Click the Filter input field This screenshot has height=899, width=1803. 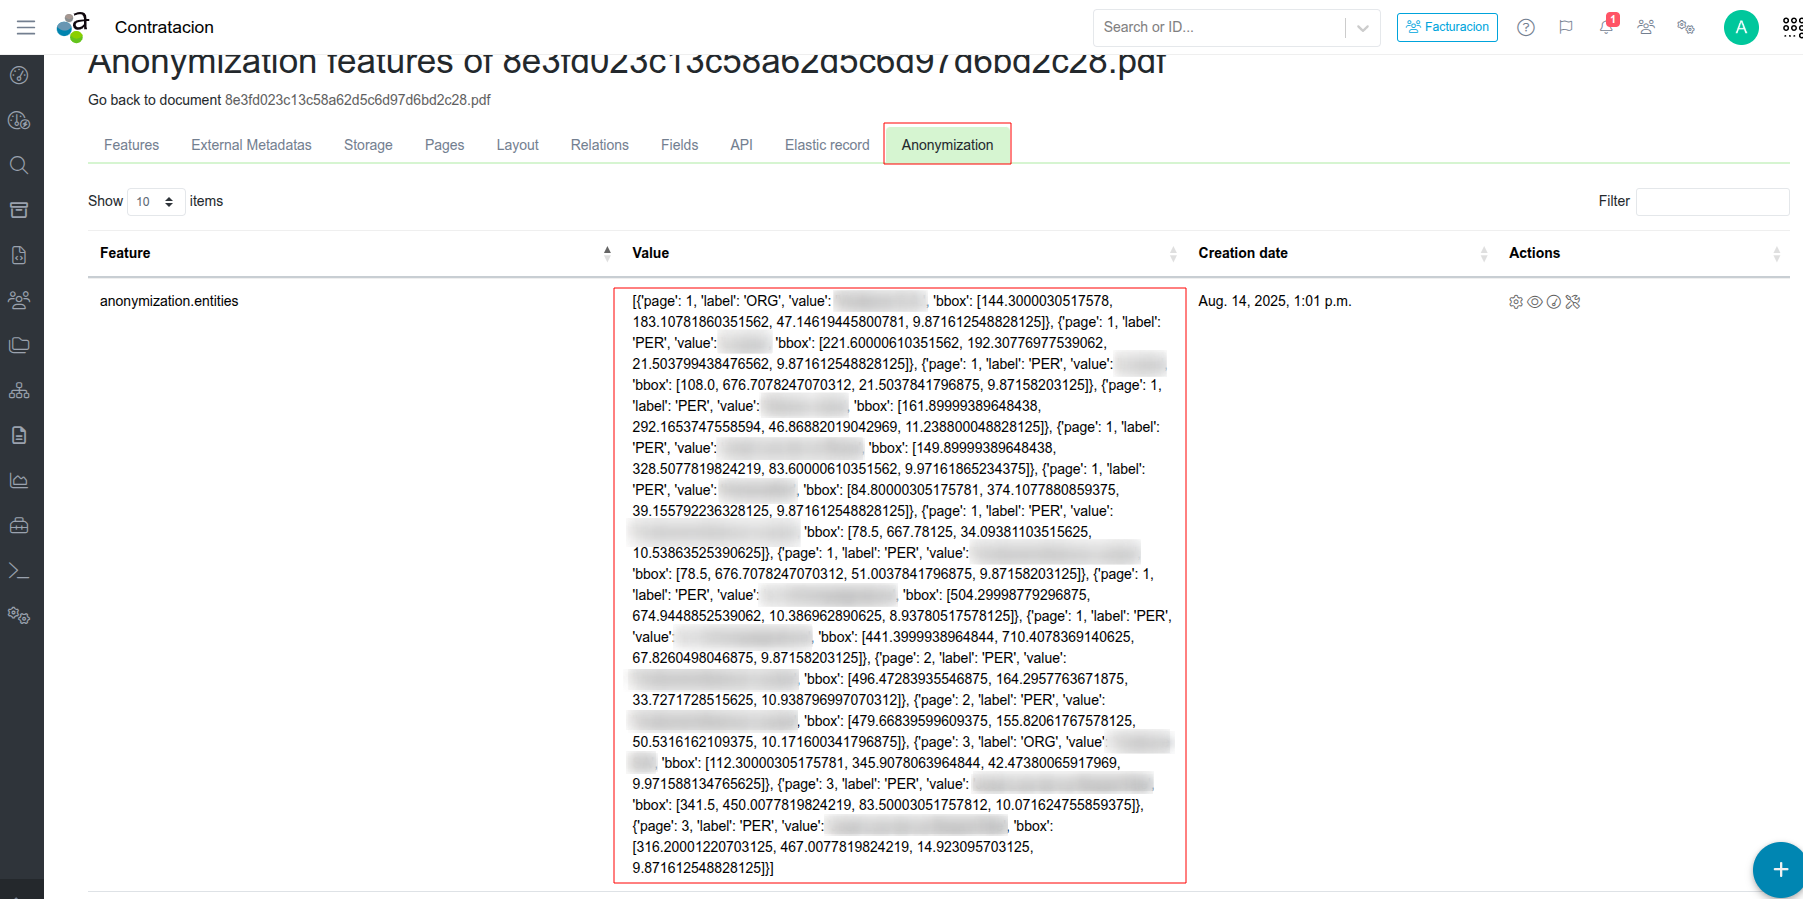point(1712,201)
